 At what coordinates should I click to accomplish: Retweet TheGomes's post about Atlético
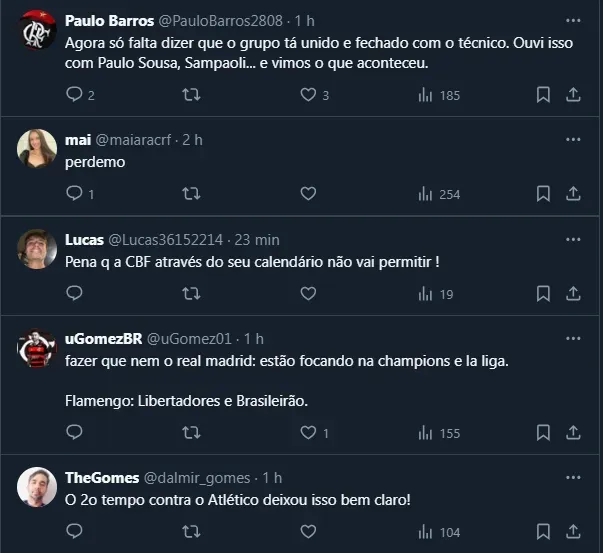[x=191, y=532]
